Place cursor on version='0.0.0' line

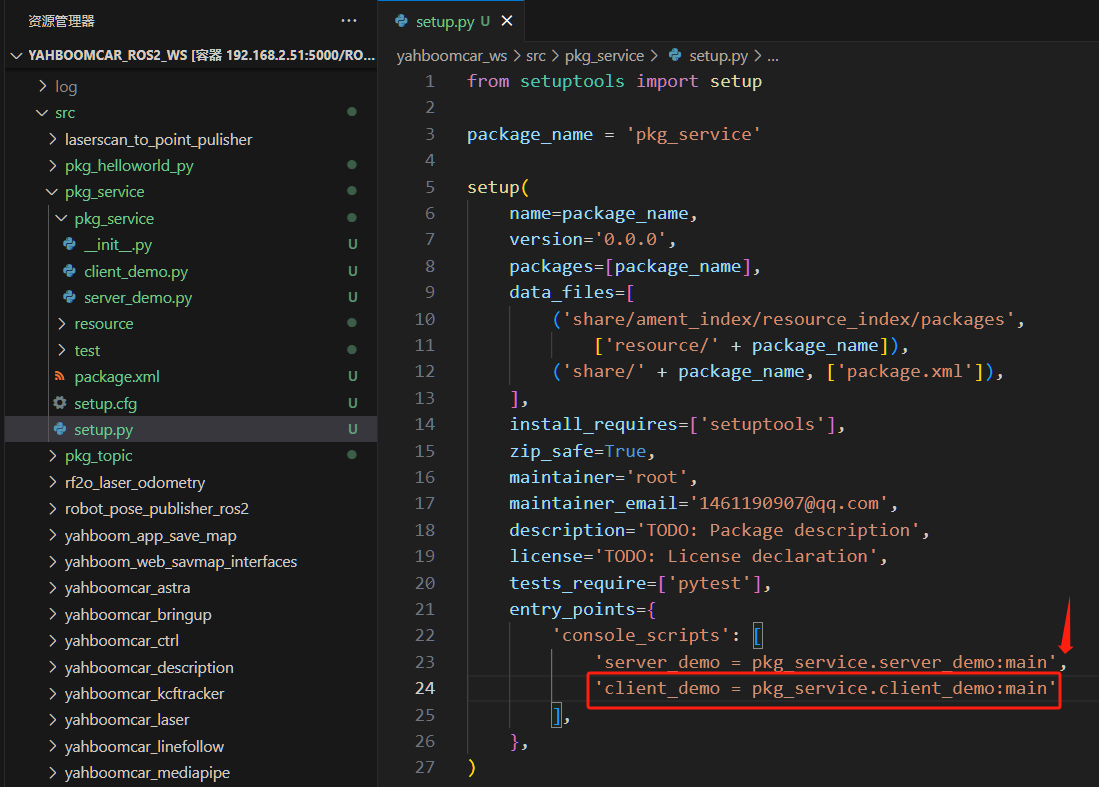(593, 240)
